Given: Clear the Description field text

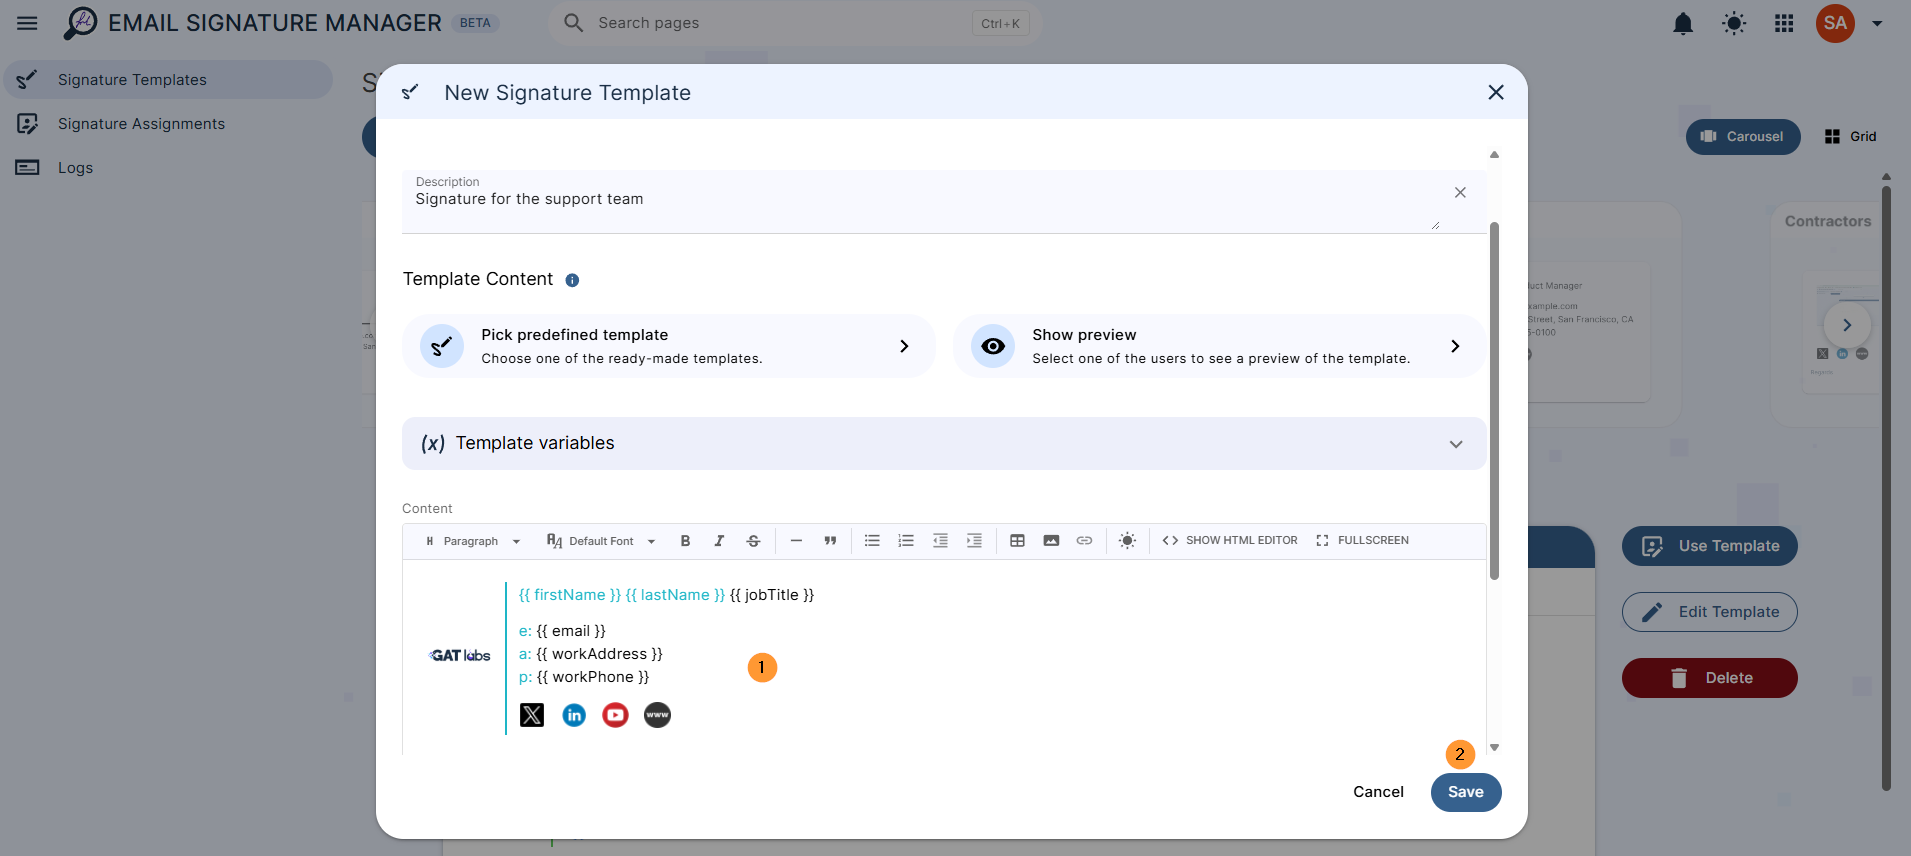Looking at the screenshot, I should click(1460, 192).
